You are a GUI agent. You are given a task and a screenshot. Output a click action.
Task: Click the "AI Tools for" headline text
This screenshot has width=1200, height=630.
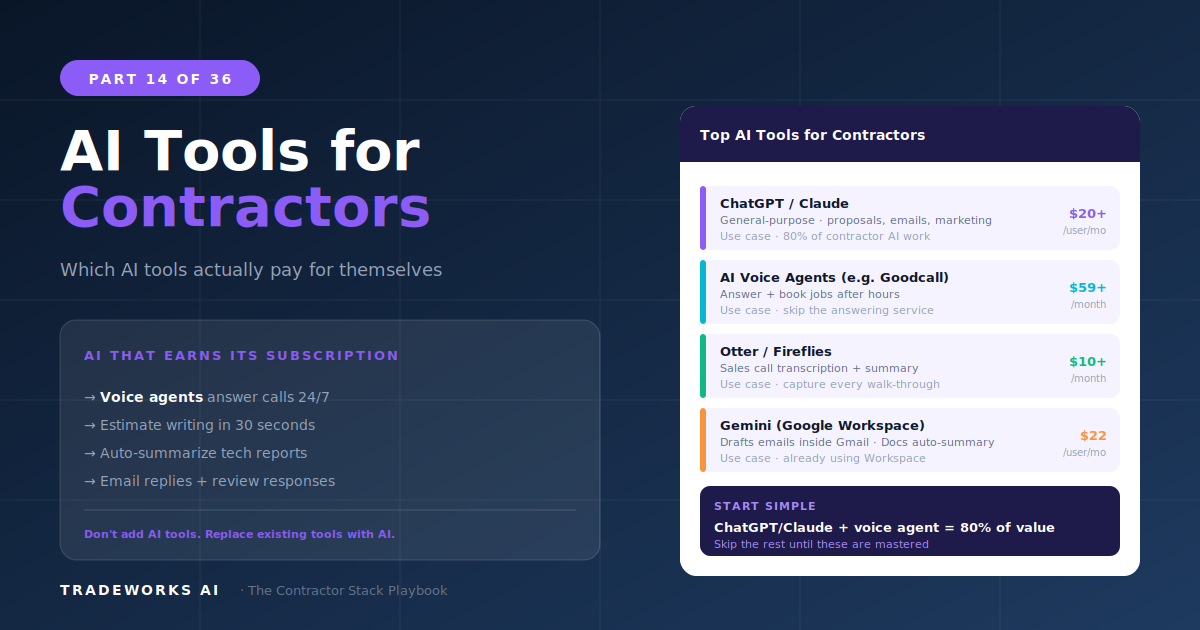pos(240,152)
